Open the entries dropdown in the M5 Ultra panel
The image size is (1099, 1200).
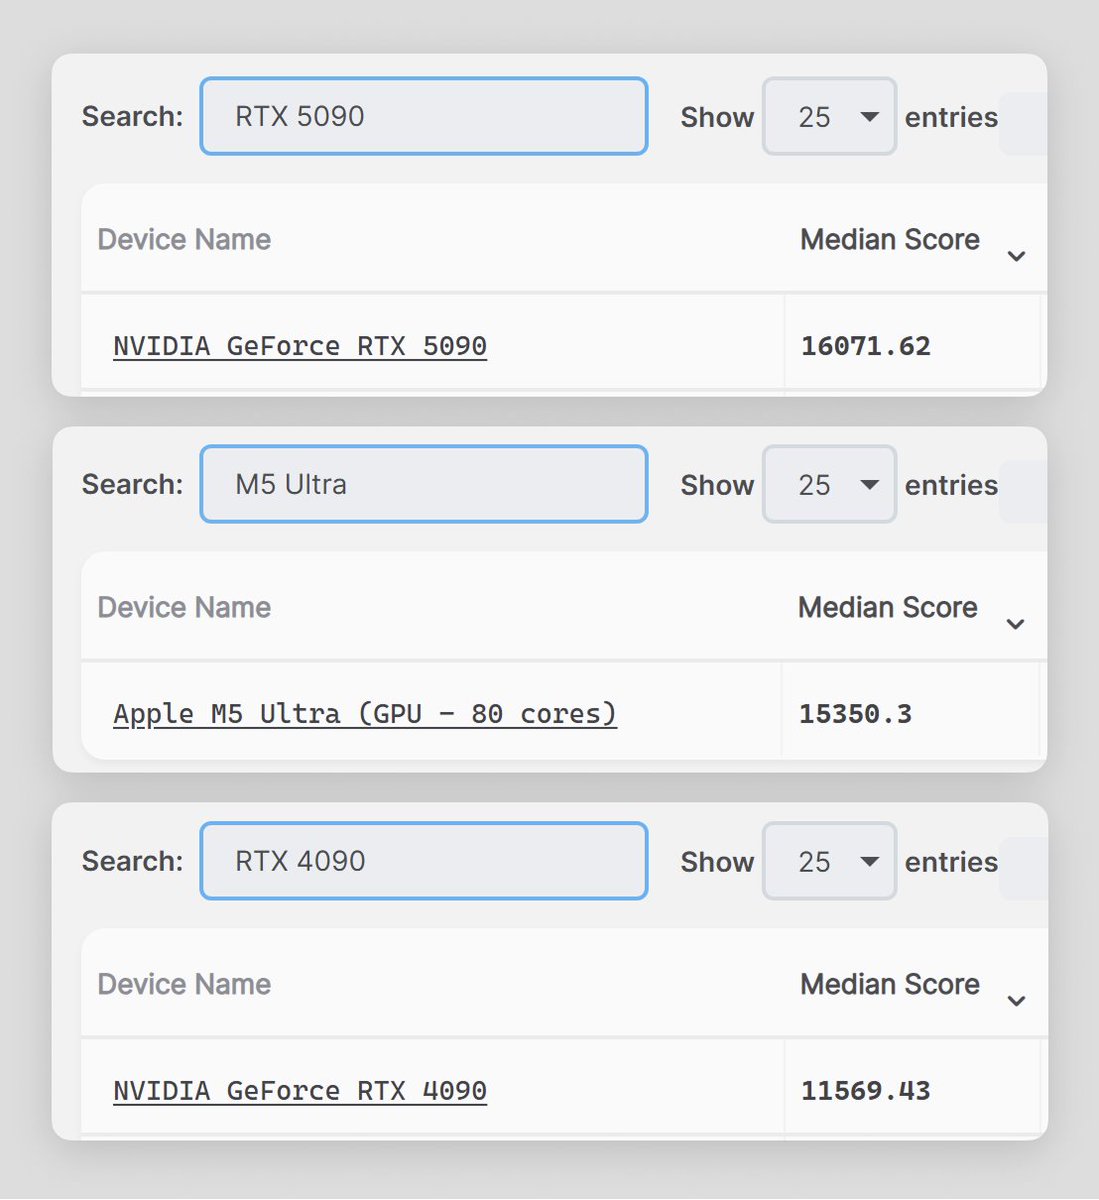click(829, 485)
